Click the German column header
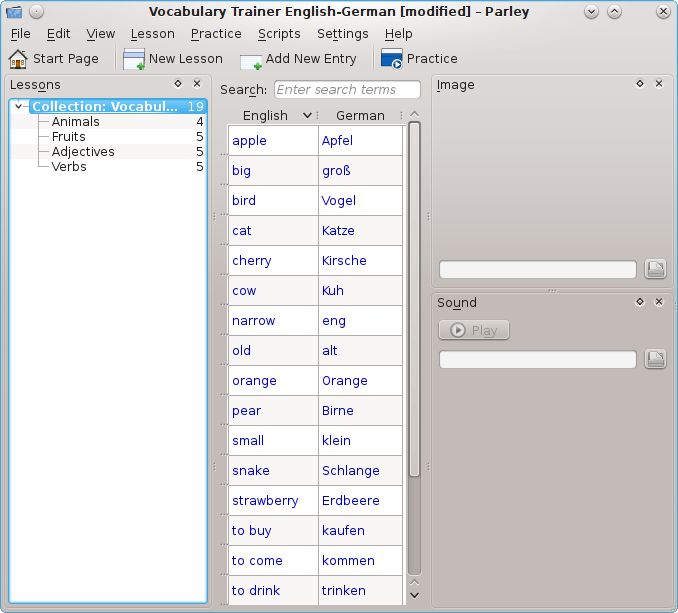This screenshot has height=613, width=678. (360, 116)
